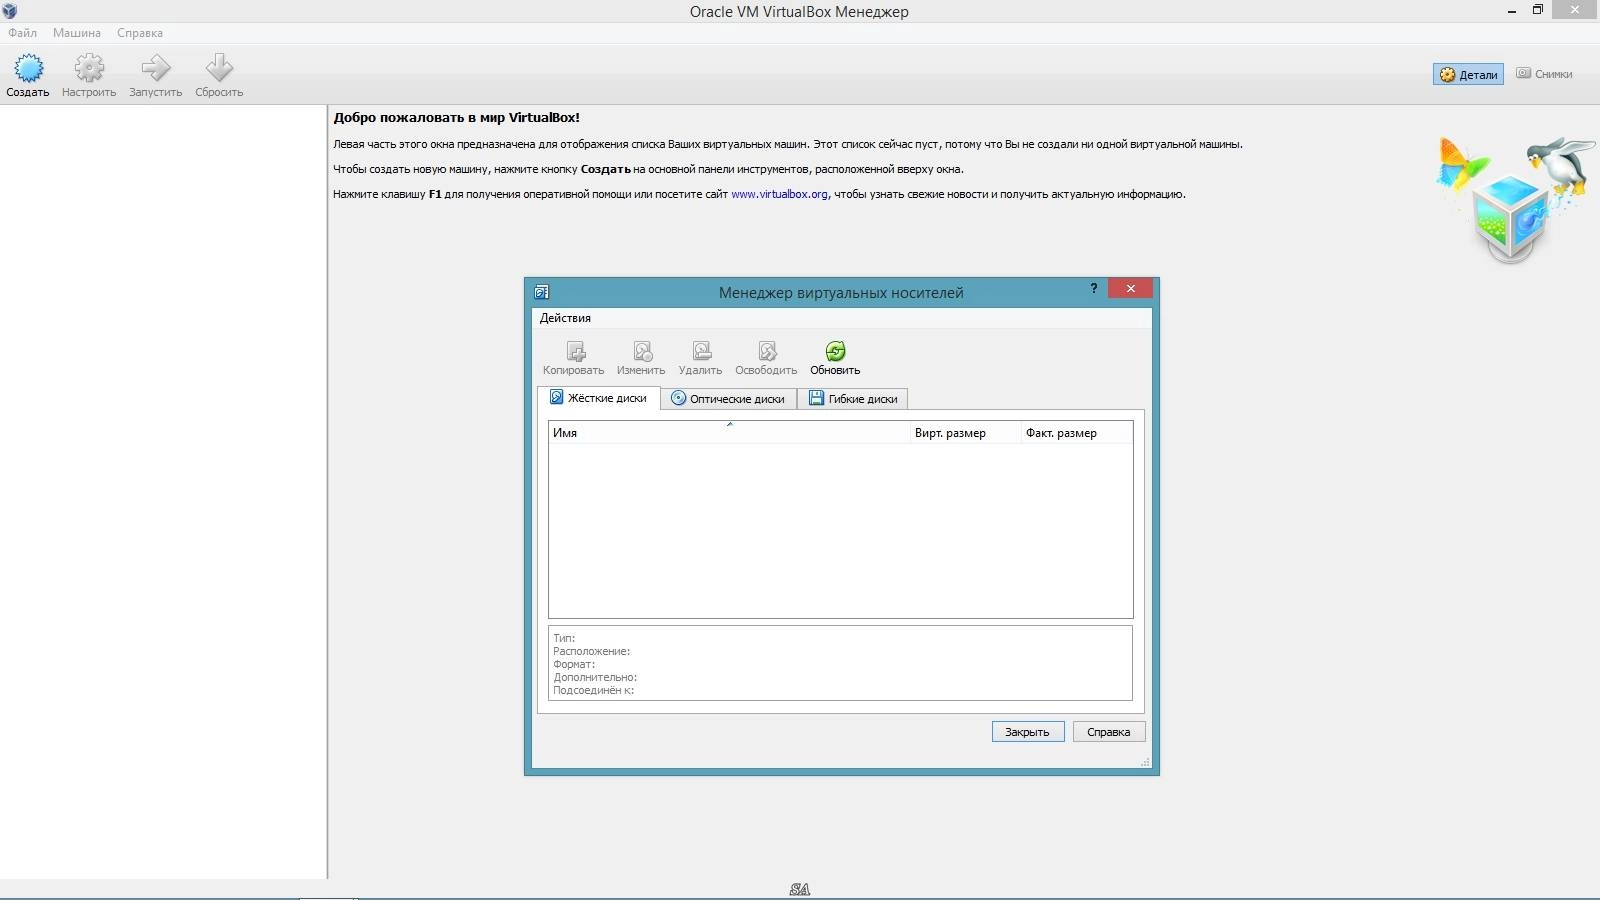1600x900 pixels.
Task: Click the Создать (Create) toolbar icon
Action: pos(28,68)
